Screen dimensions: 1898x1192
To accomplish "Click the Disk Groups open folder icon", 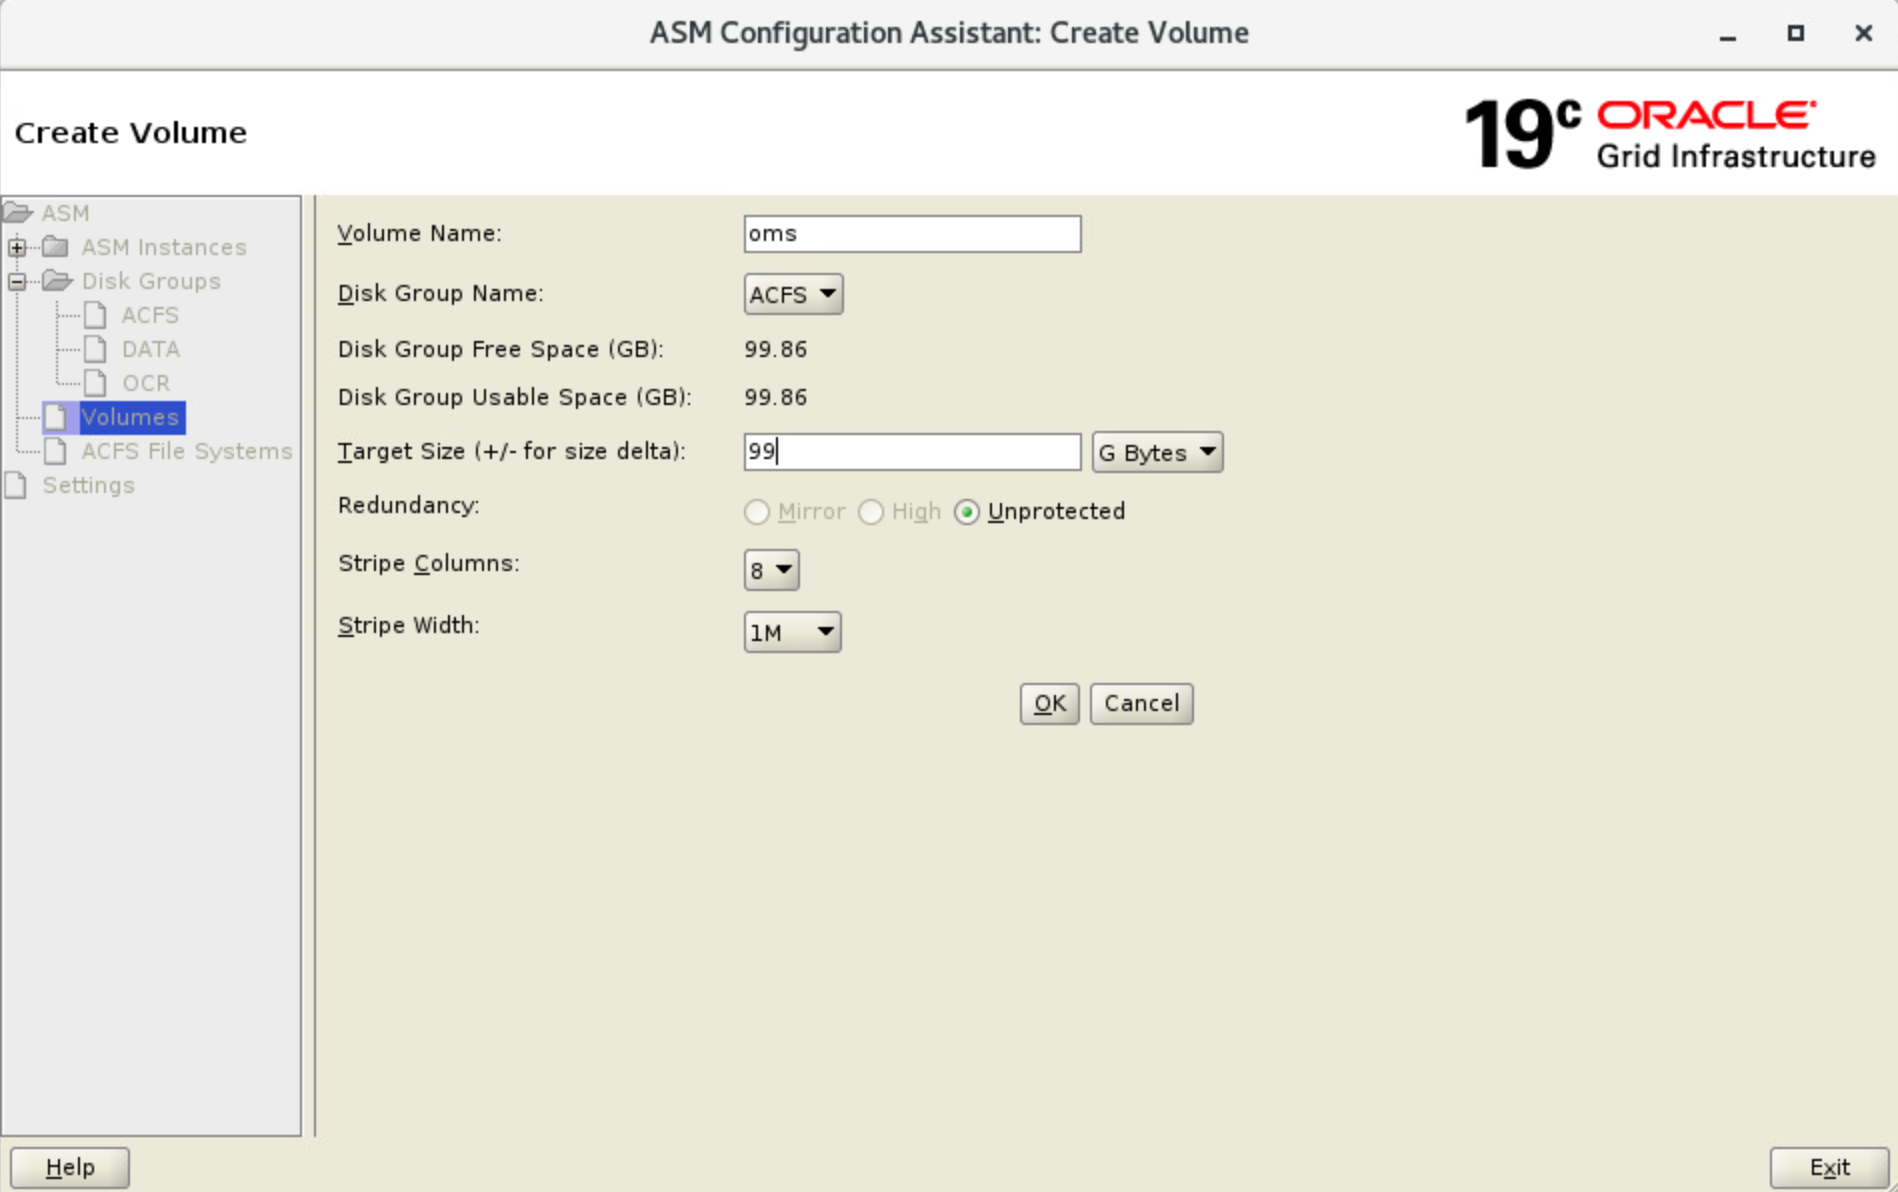I will [x=57, y=281].
